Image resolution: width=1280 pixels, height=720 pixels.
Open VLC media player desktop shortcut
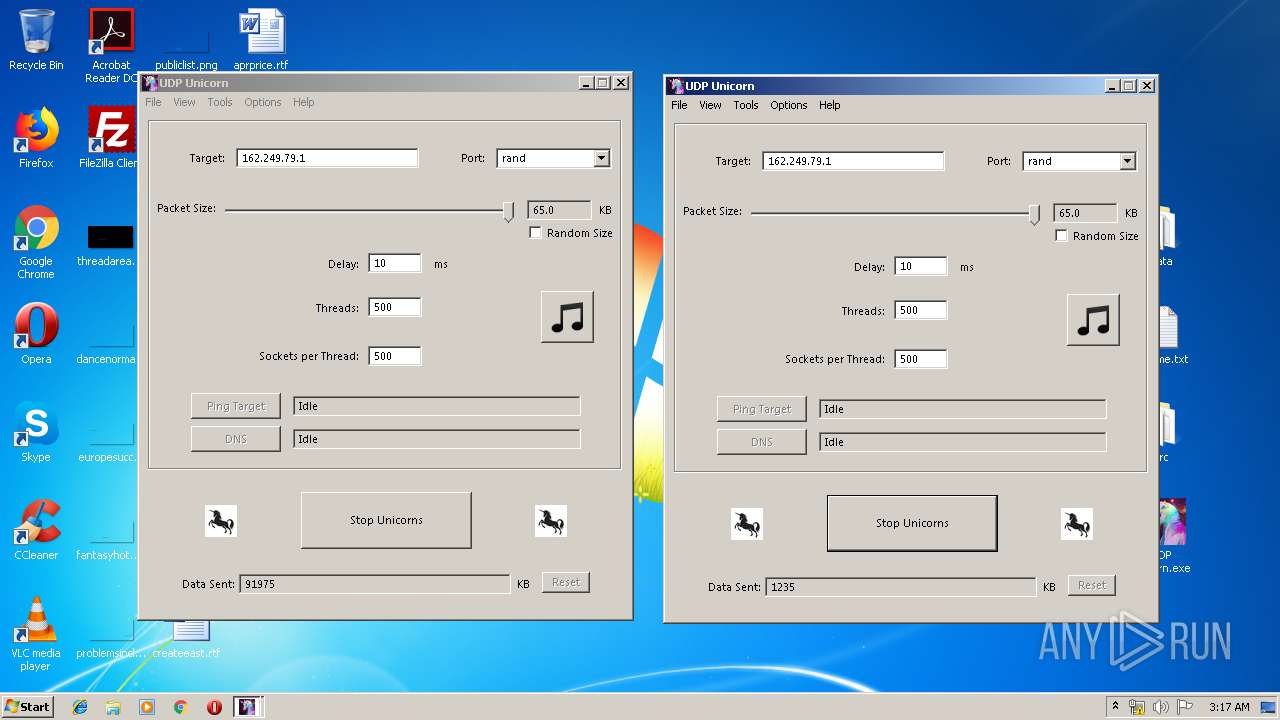pyautogui.click(x=36, y=634)
